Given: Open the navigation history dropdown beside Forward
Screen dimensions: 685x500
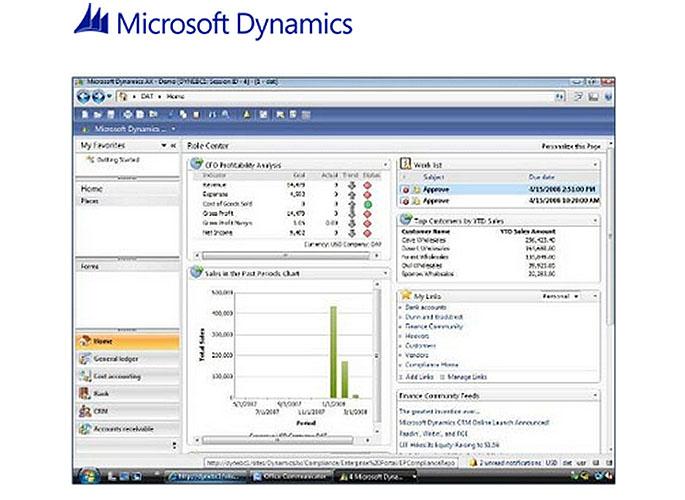Looking at the screenshot, I should (x=109, y=96).
